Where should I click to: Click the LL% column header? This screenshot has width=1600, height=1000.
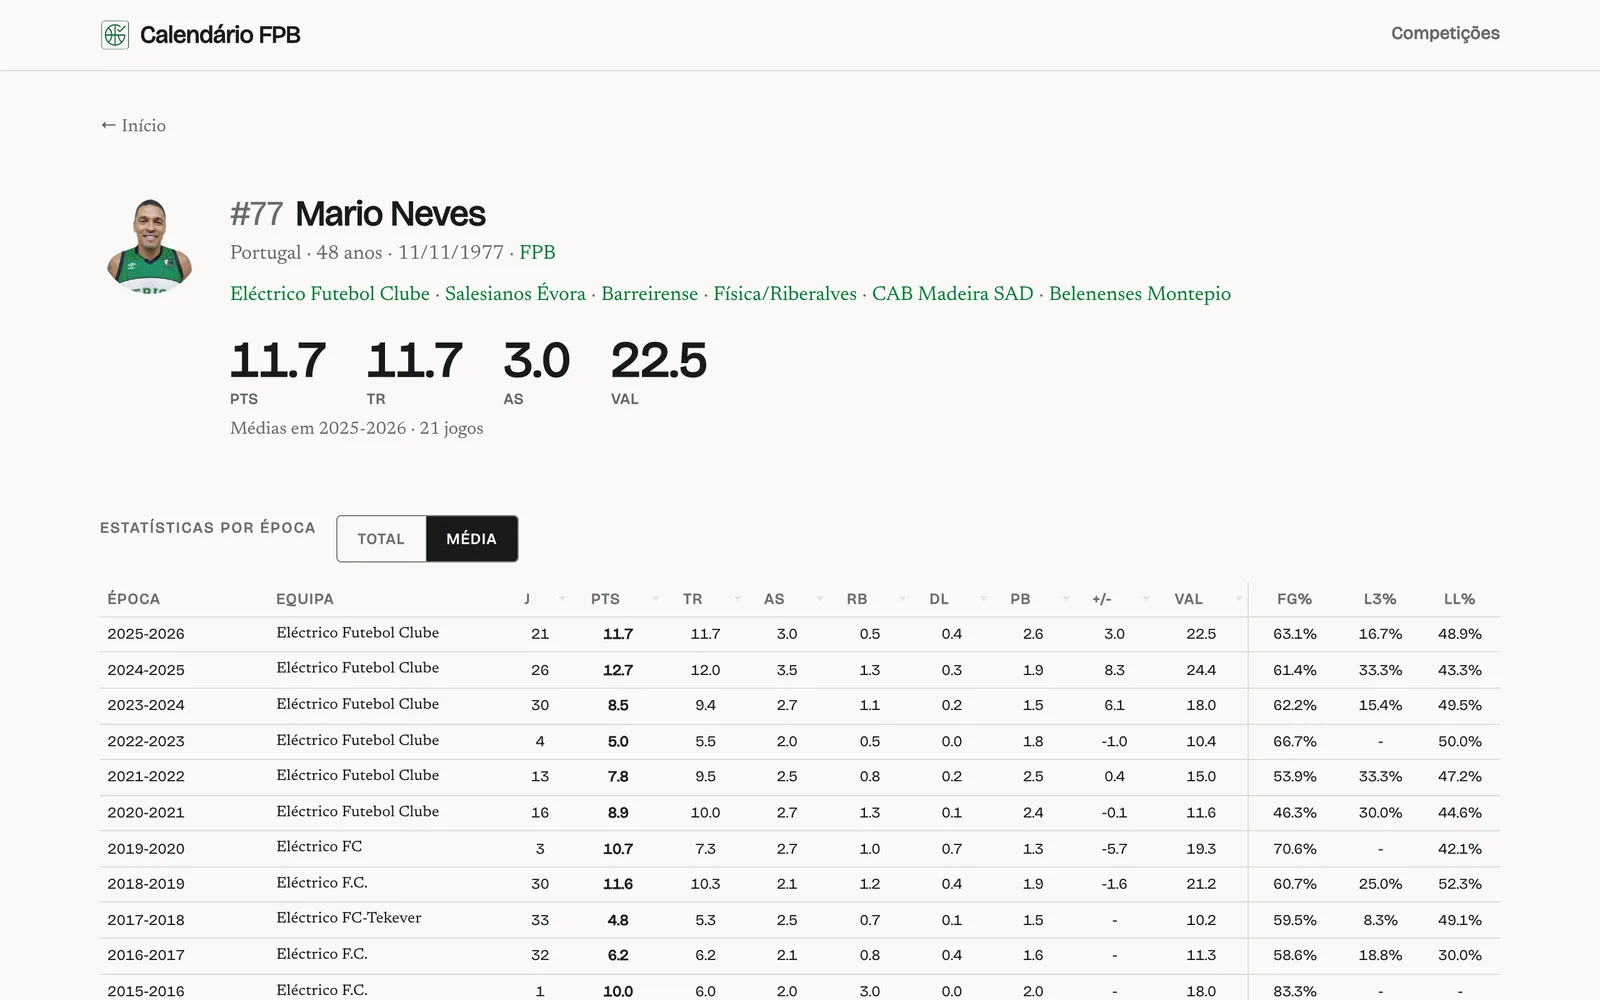[x=1459, y=599]
